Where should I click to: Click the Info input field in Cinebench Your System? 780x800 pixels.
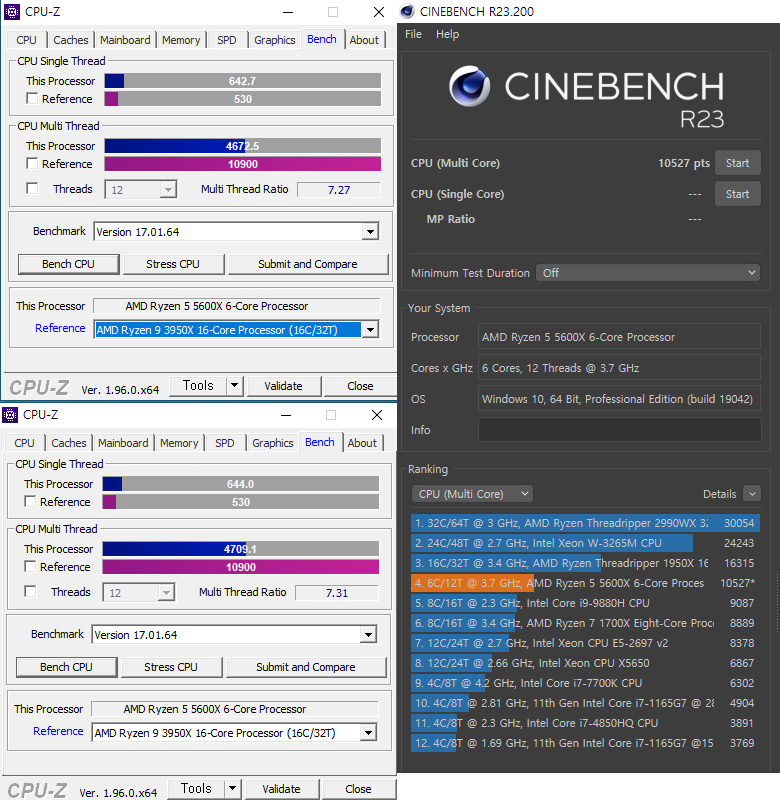[619, 430]
